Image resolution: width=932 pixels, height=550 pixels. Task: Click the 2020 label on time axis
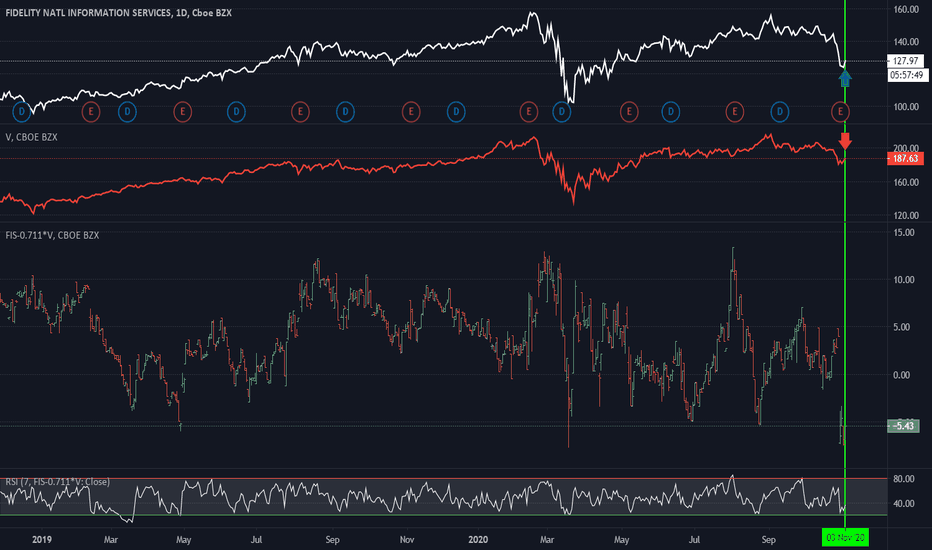tap(478, 540)
